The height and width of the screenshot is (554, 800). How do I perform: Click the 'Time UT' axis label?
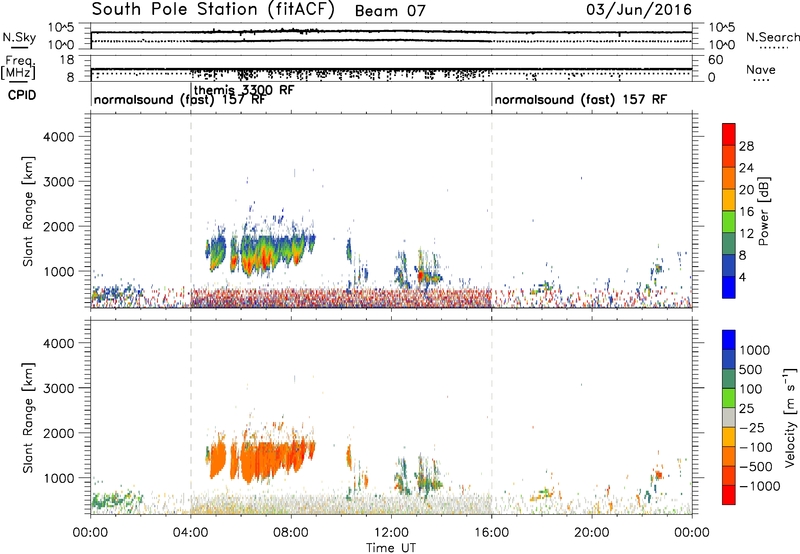[x=391, y=548]
